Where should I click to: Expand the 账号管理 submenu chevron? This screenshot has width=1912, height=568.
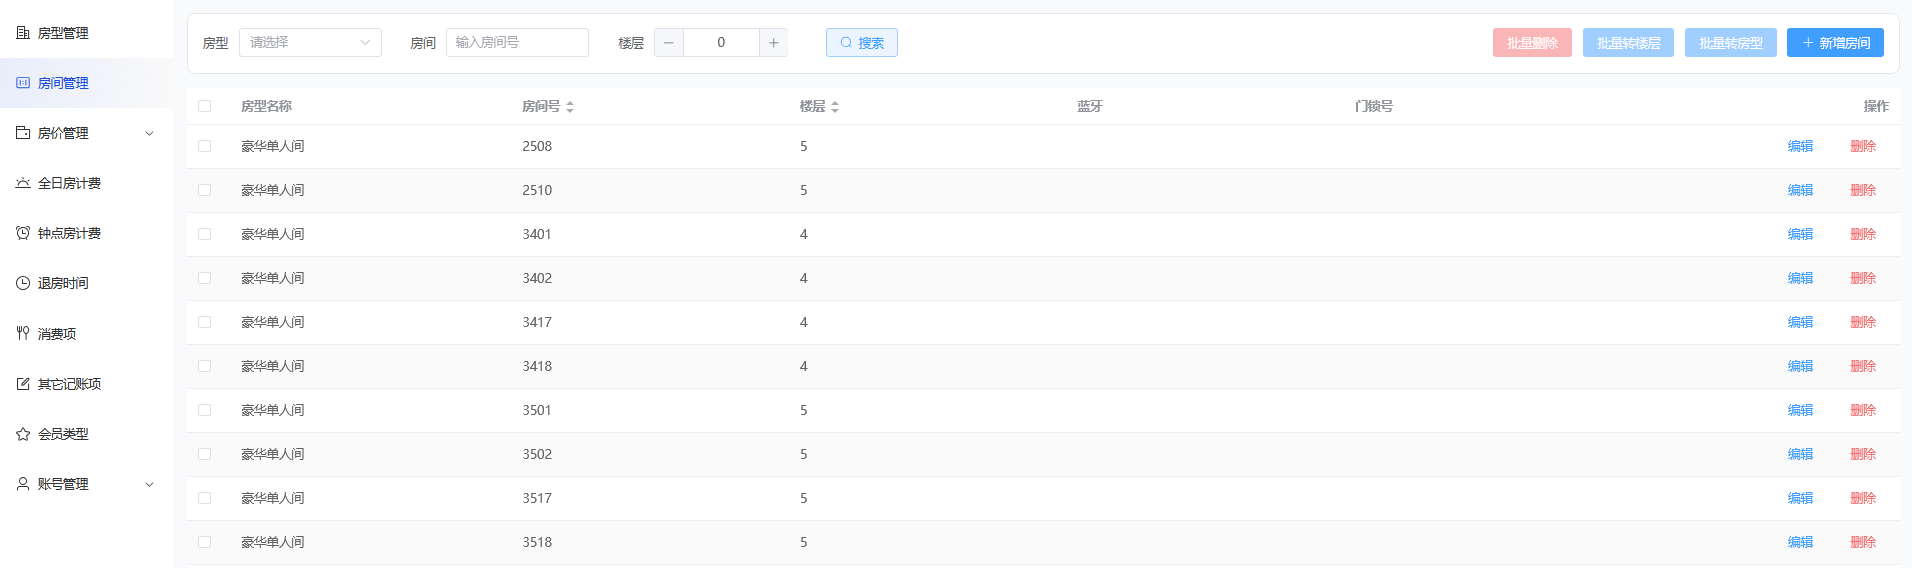[150, 484]
